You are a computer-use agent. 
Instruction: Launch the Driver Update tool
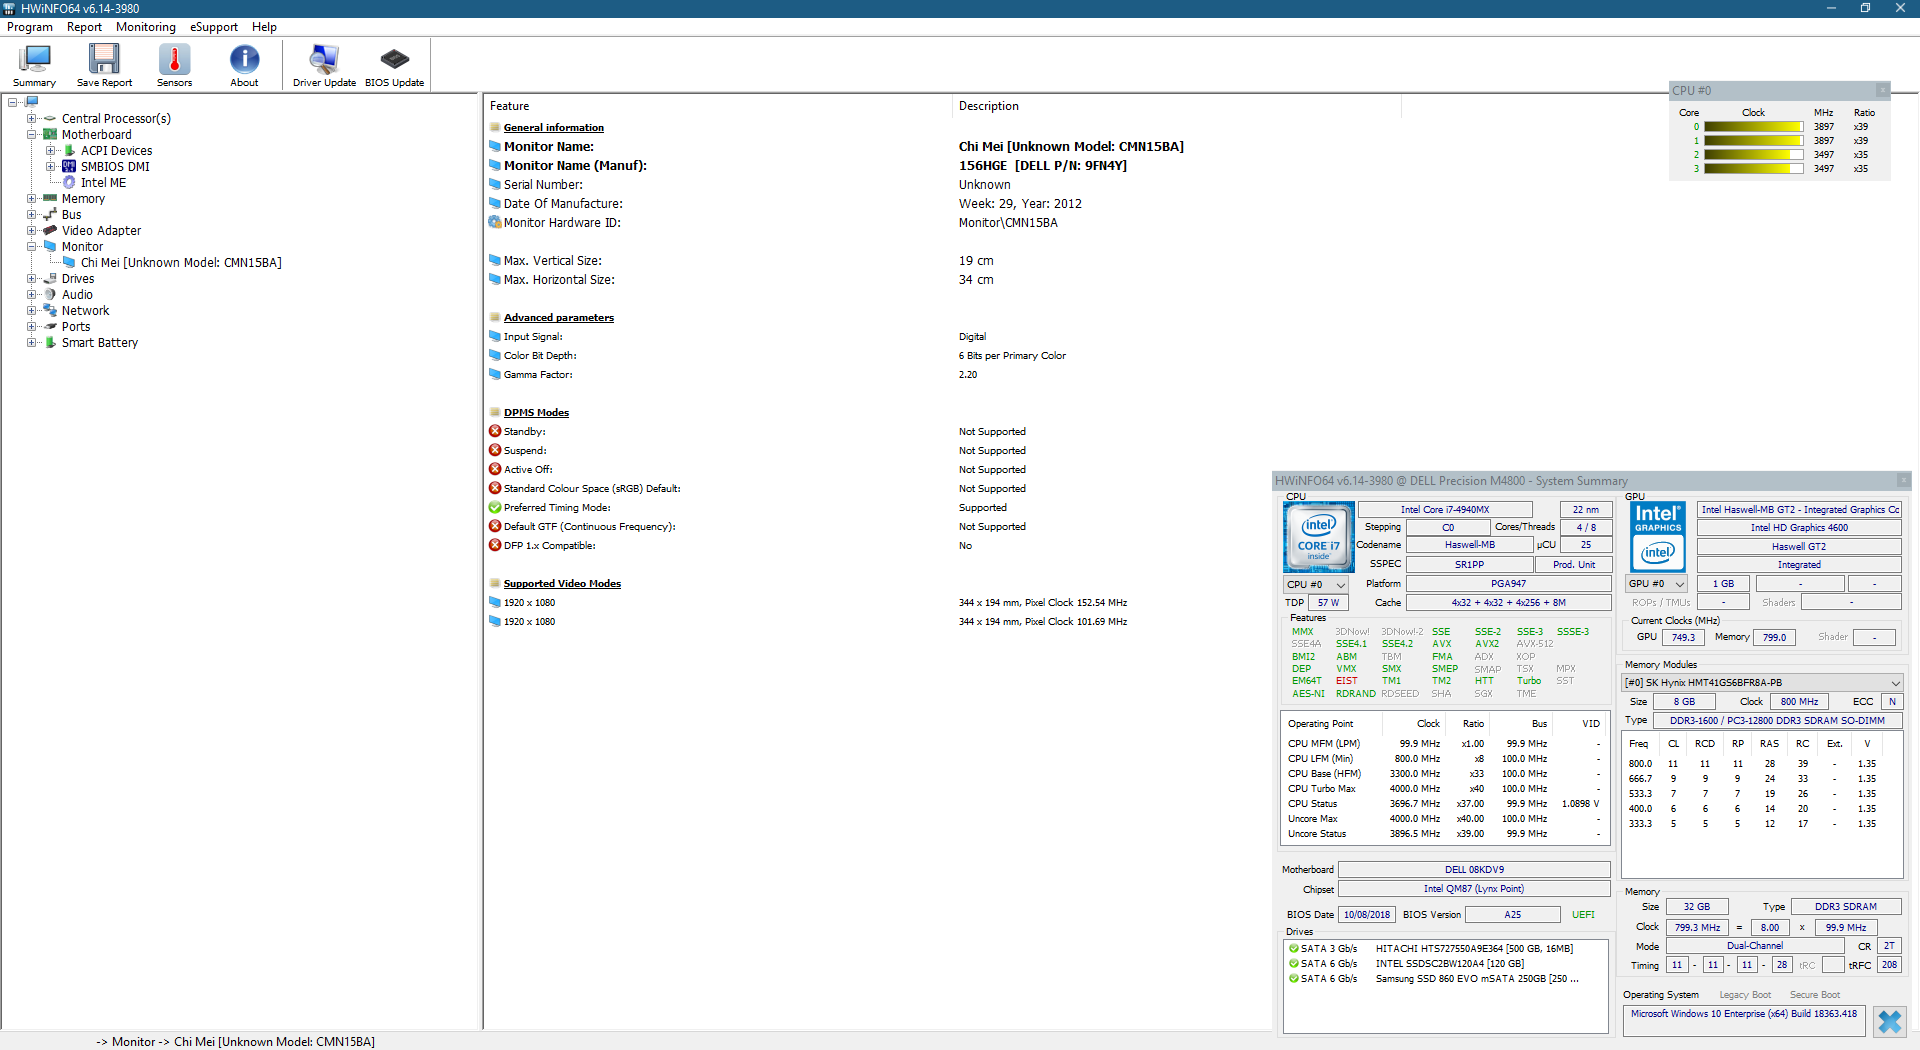(x=324, y=66)
